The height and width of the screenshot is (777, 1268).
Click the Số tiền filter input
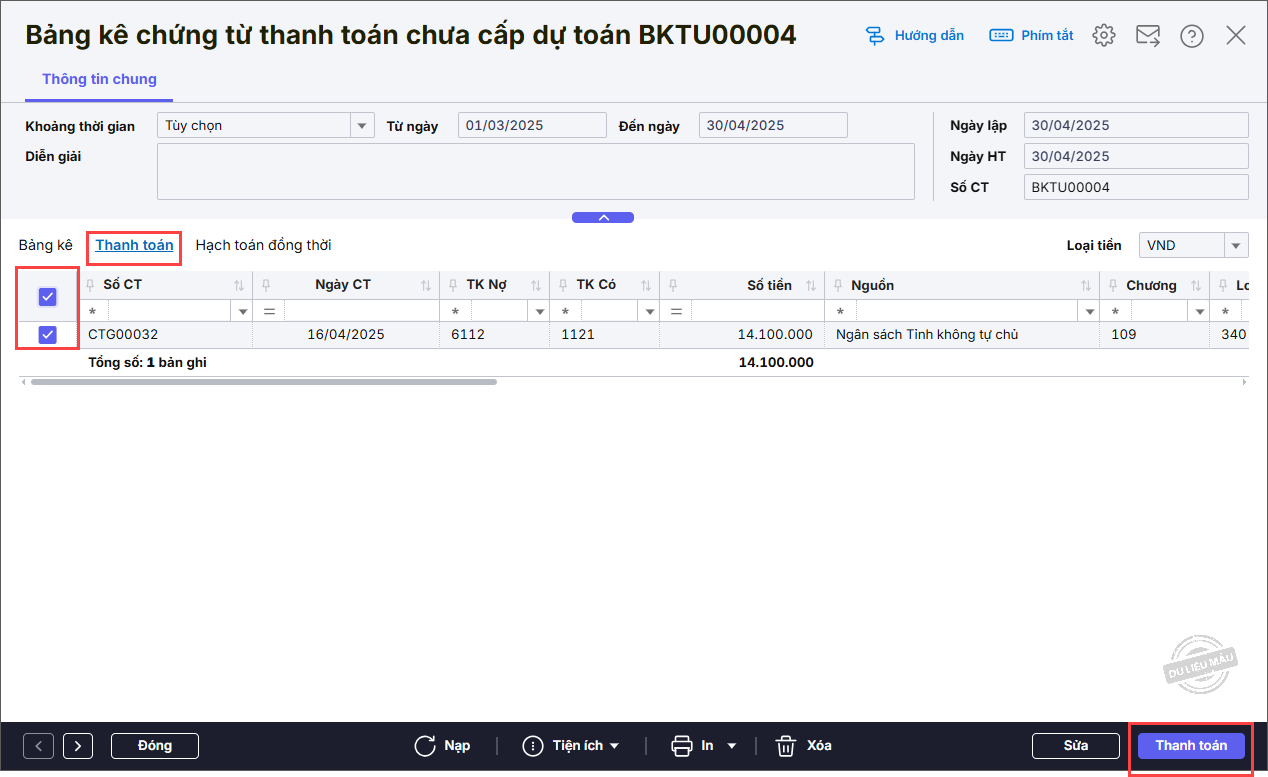(x=757, y=311)
